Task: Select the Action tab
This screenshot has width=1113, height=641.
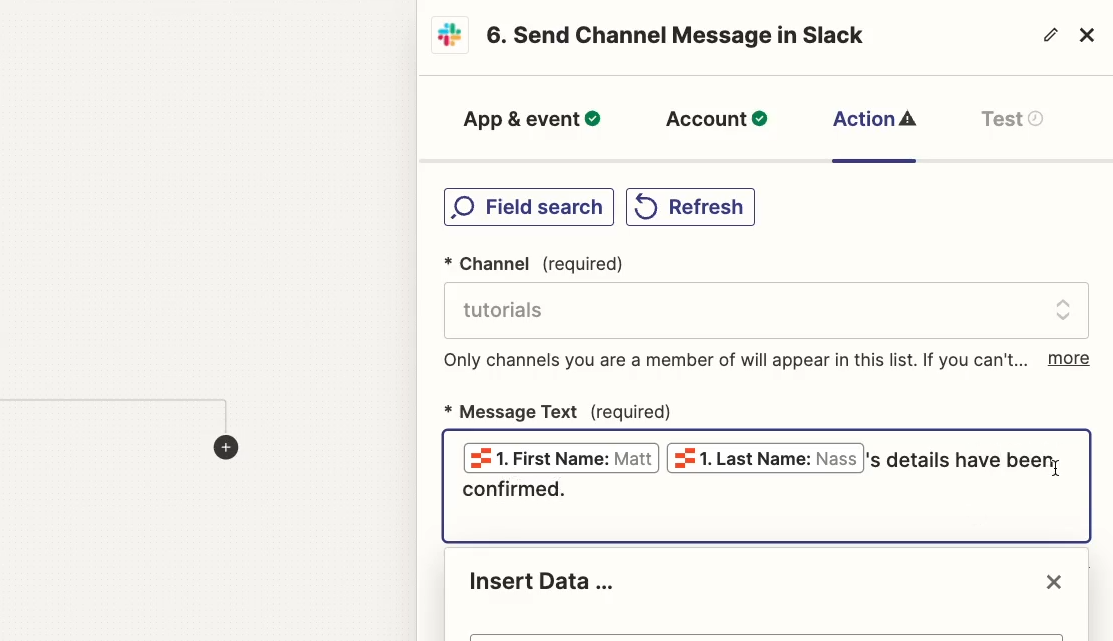Action: point(874,119)
